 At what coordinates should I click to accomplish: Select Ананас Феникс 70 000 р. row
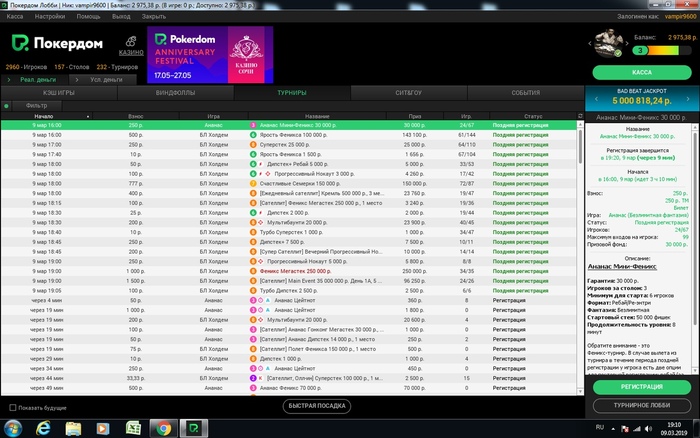pos(289,388)
